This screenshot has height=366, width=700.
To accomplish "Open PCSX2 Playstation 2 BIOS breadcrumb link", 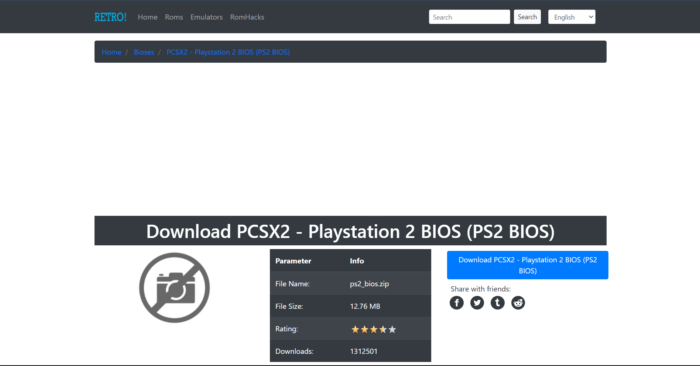I will [228, 52].
